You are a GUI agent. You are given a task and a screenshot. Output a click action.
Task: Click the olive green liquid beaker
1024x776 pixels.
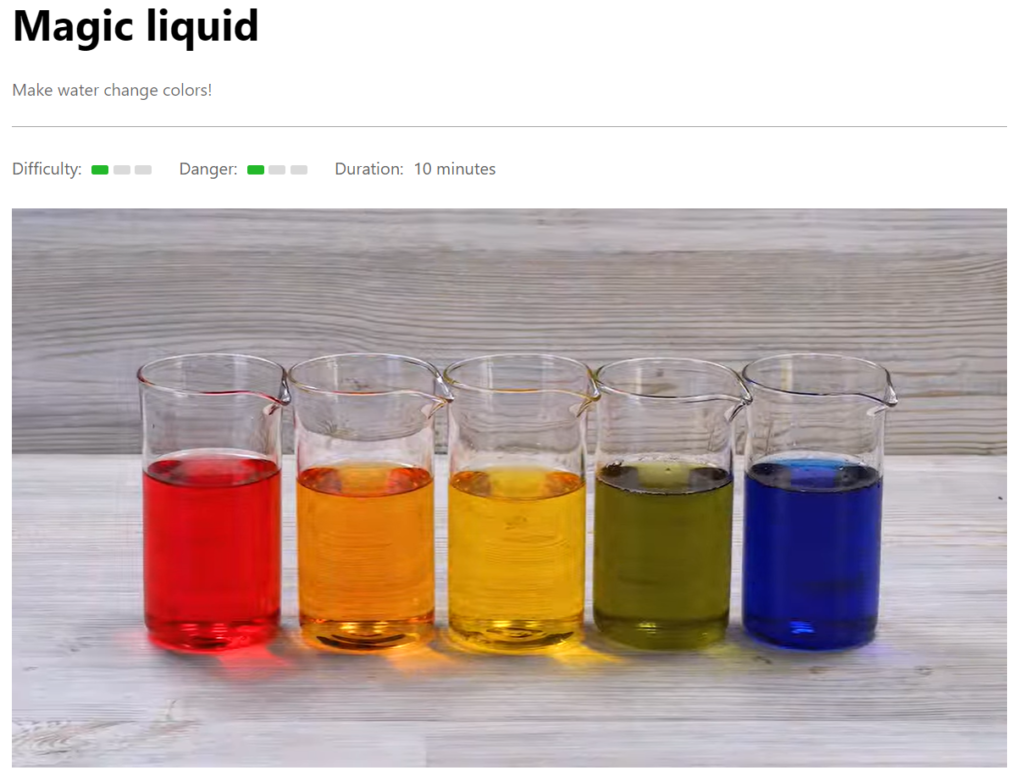[667, 502]
